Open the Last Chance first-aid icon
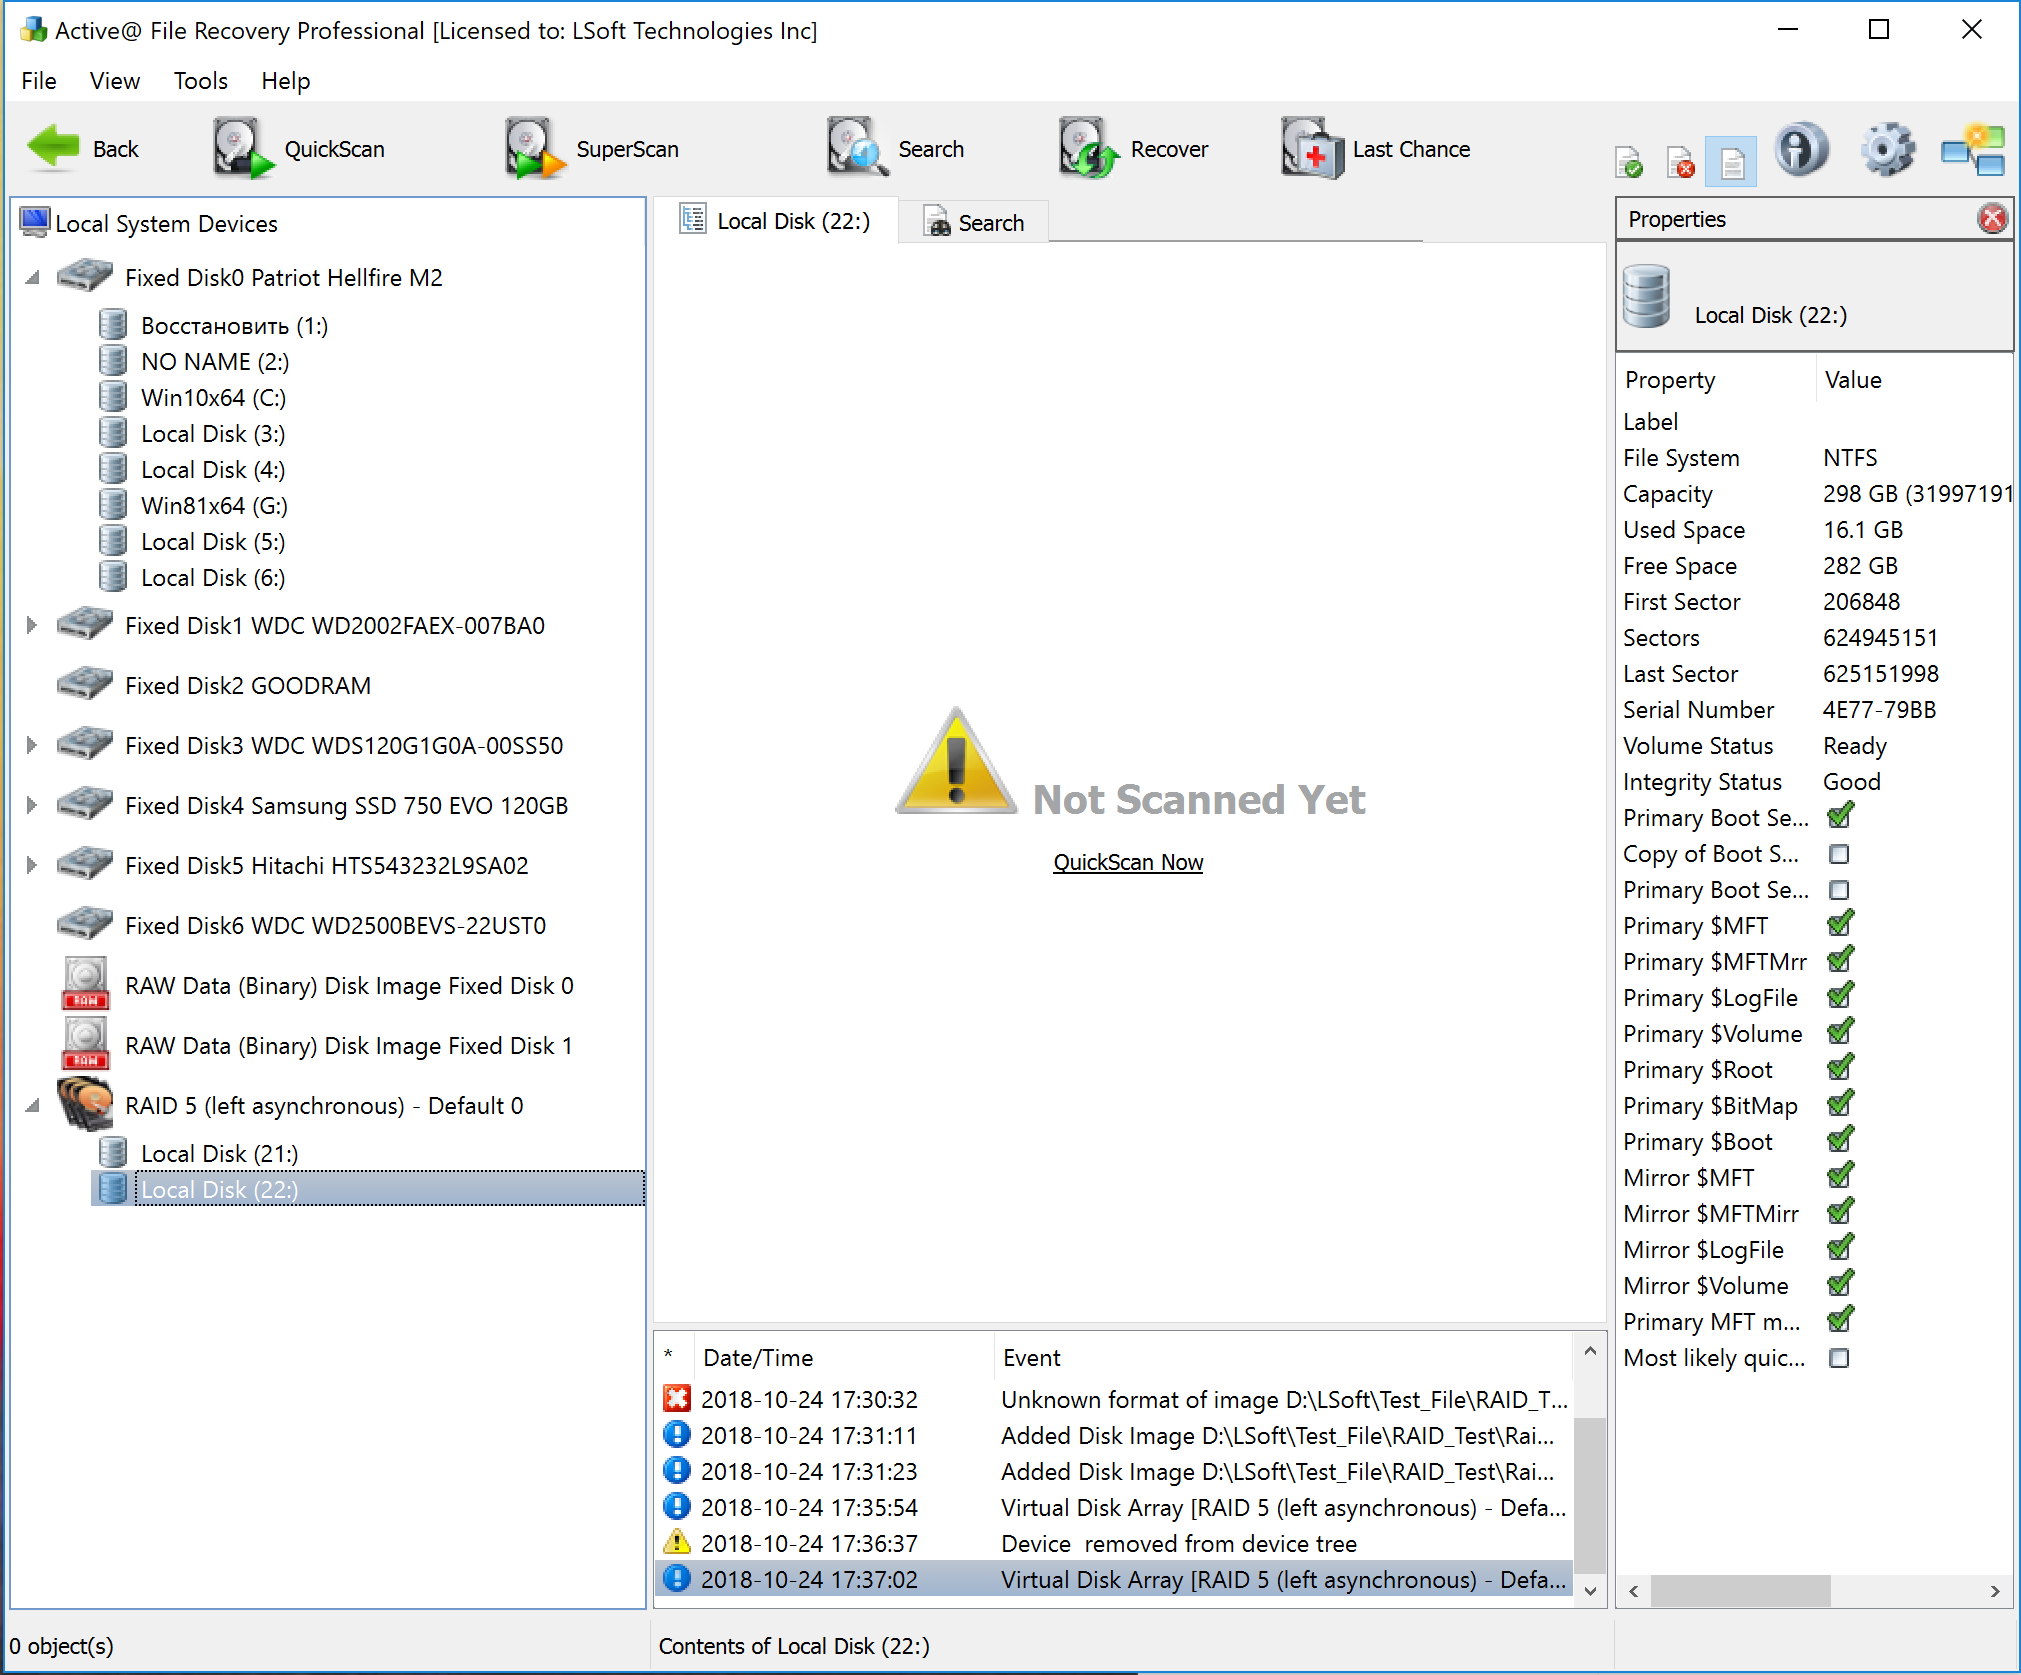Image resolution: width=2021 pixels, height=1675 pixels. coord(1312,149)
